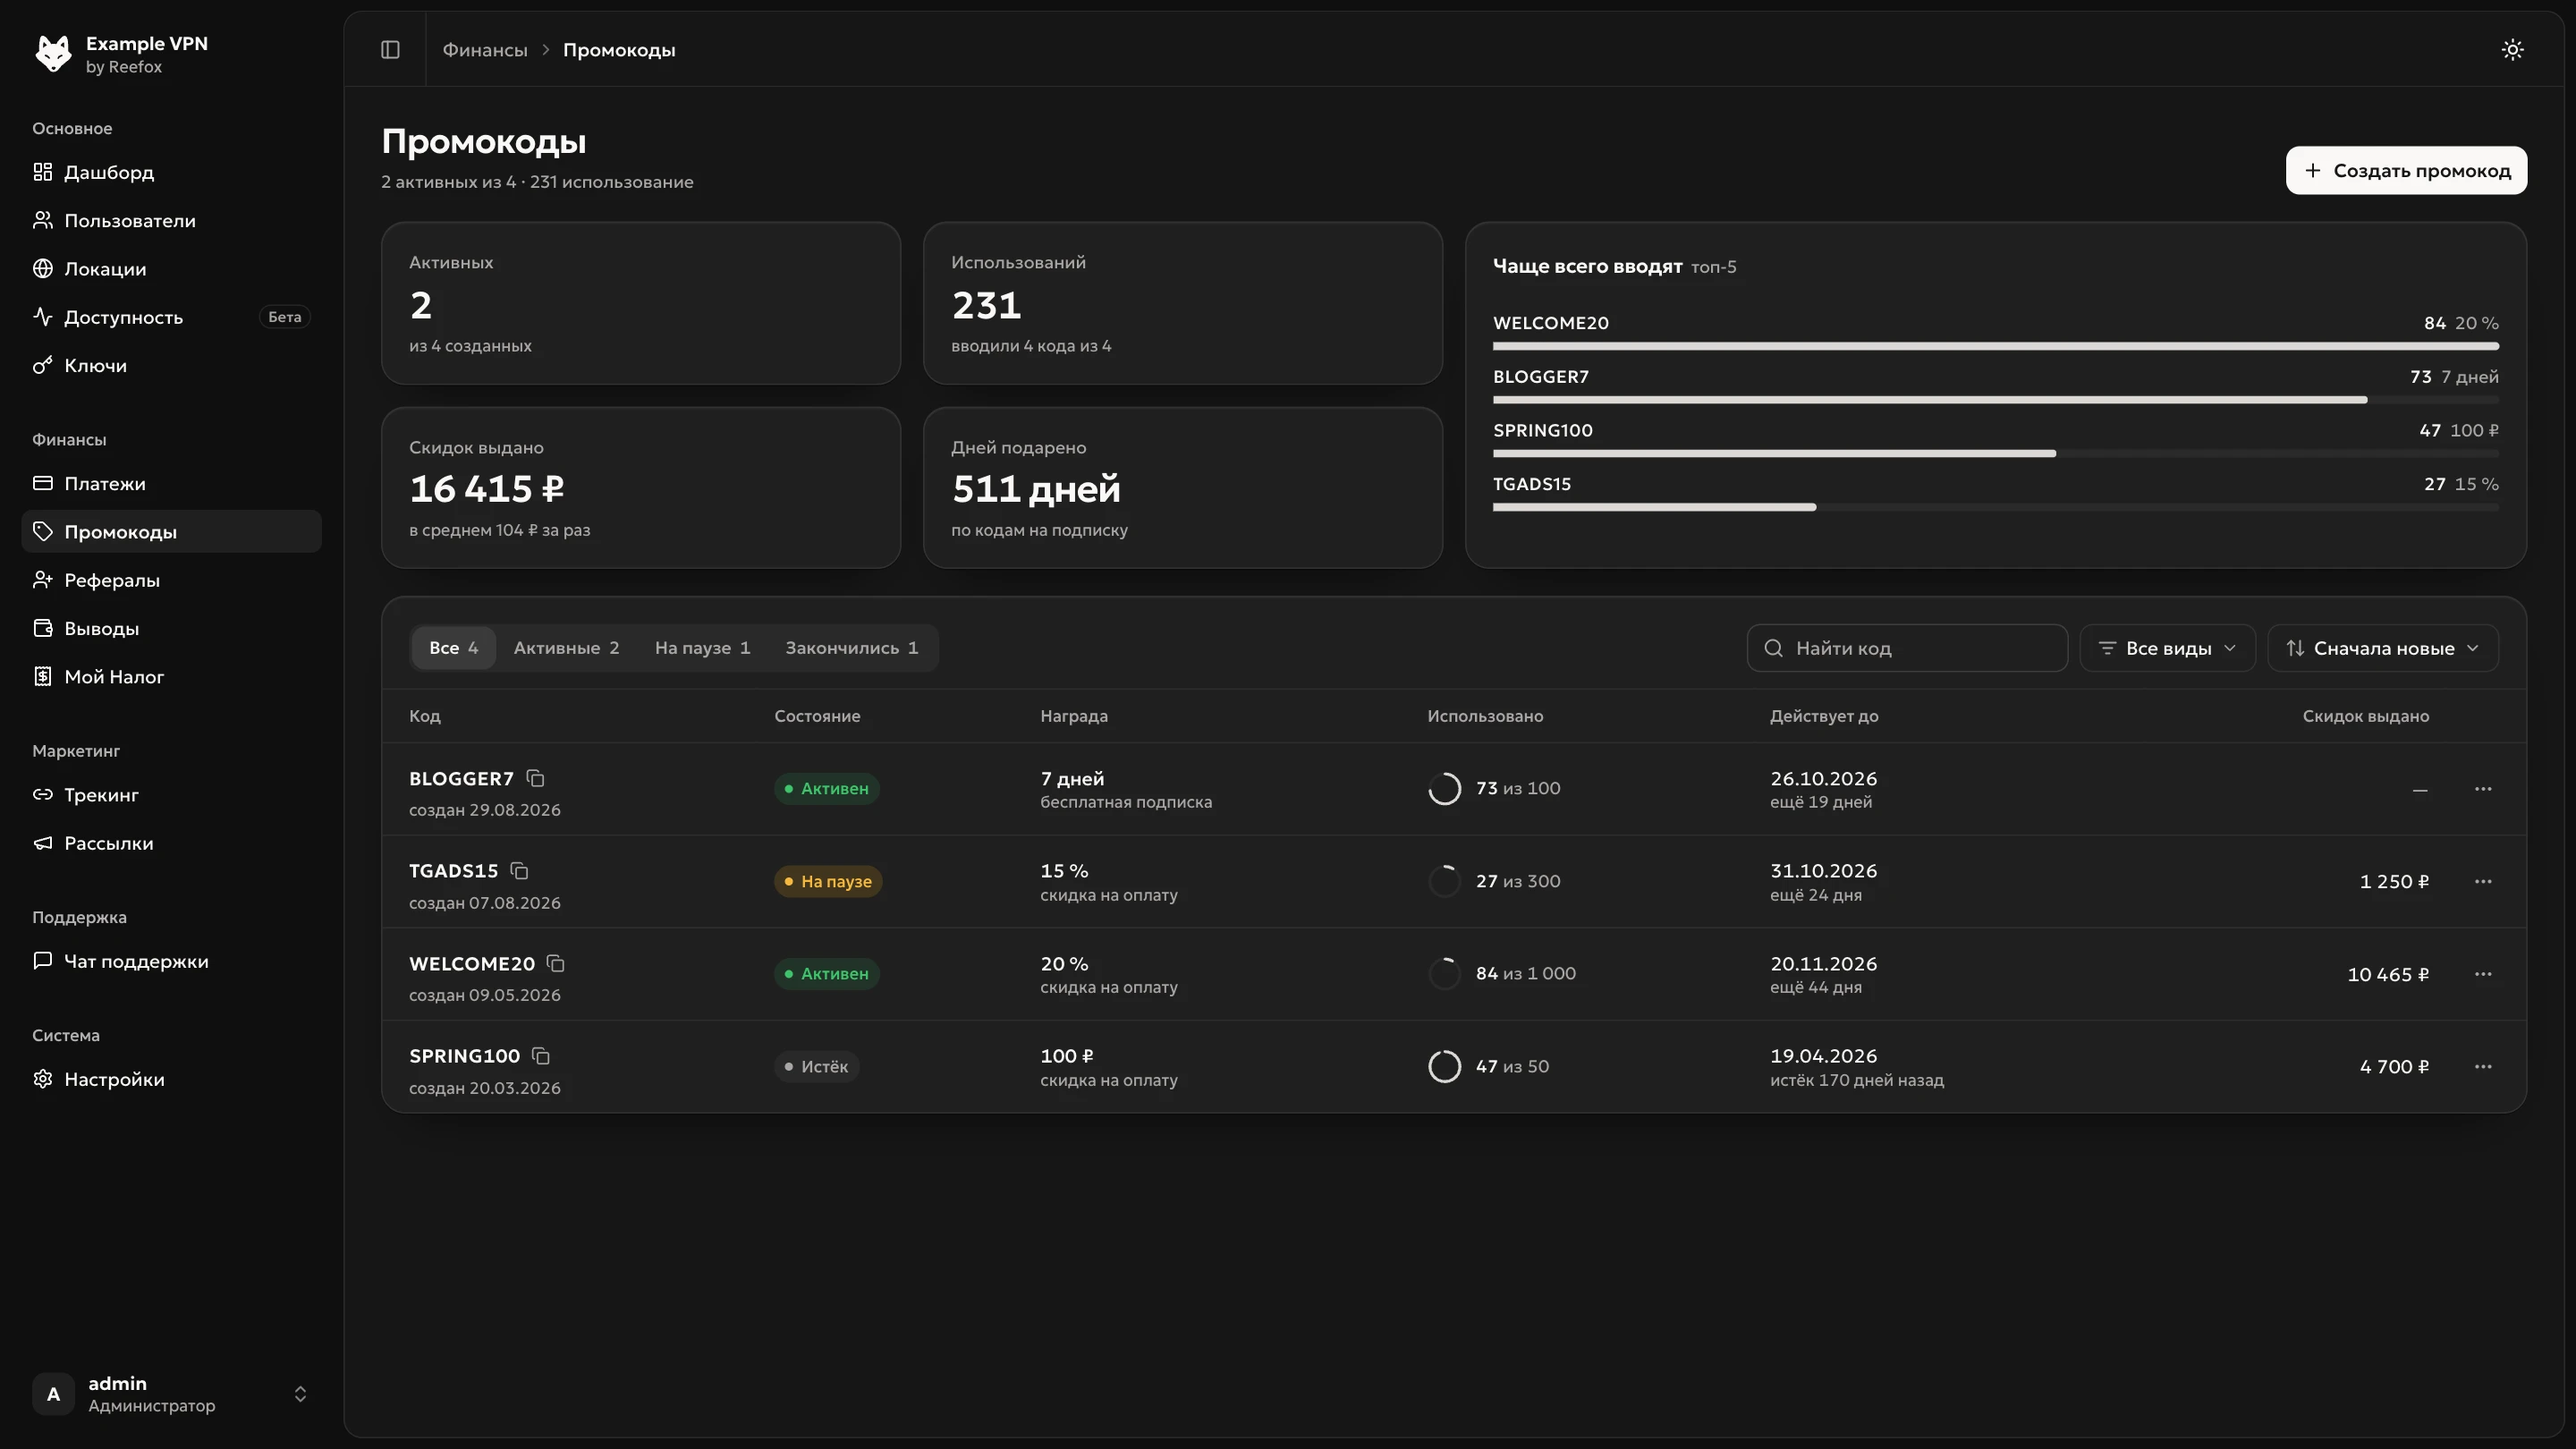Toggle the light theme sun icon
This screenshot has width=2576, height=1449.
[2513, 50]
